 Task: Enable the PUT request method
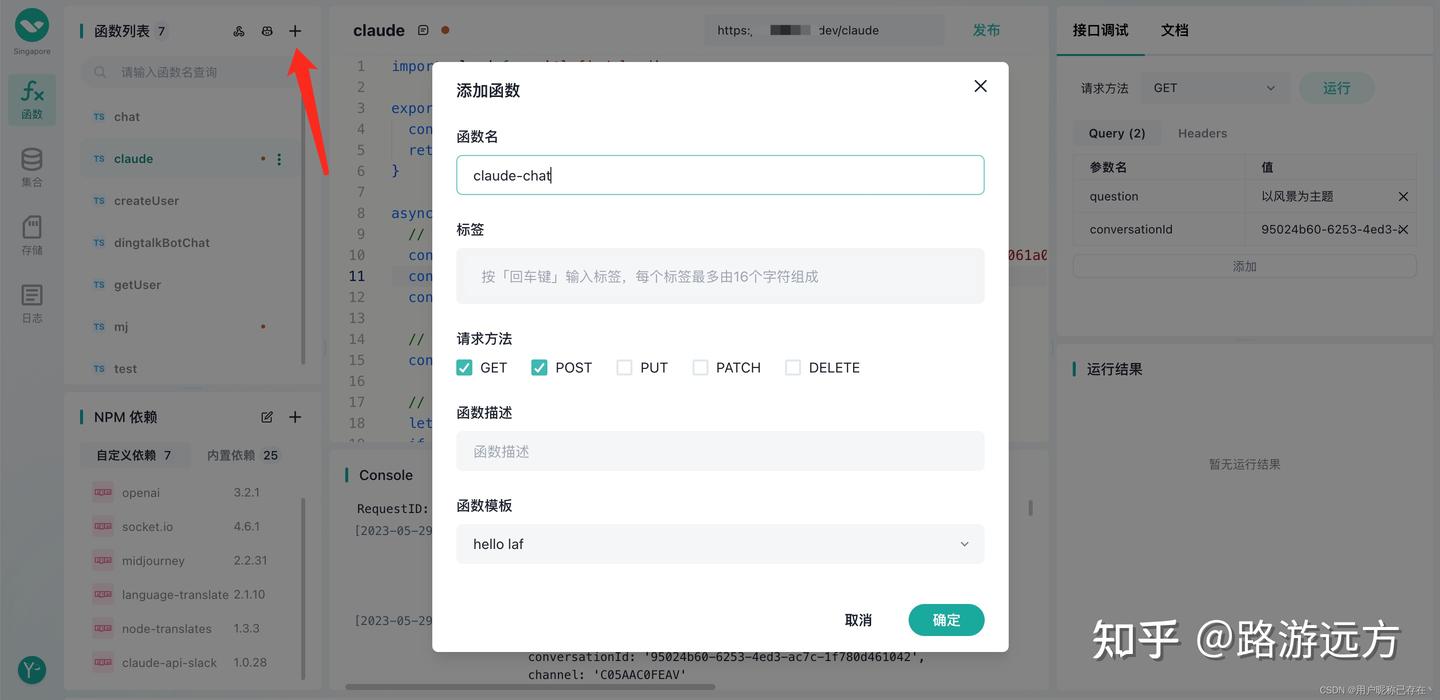click(624, 367)
